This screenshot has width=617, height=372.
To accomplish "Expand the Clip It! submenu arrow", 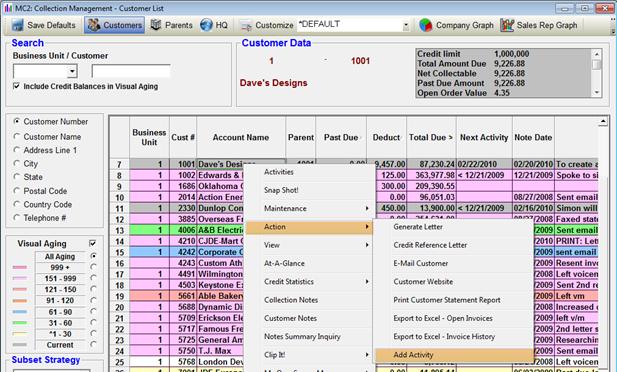I will click(367, 355).
